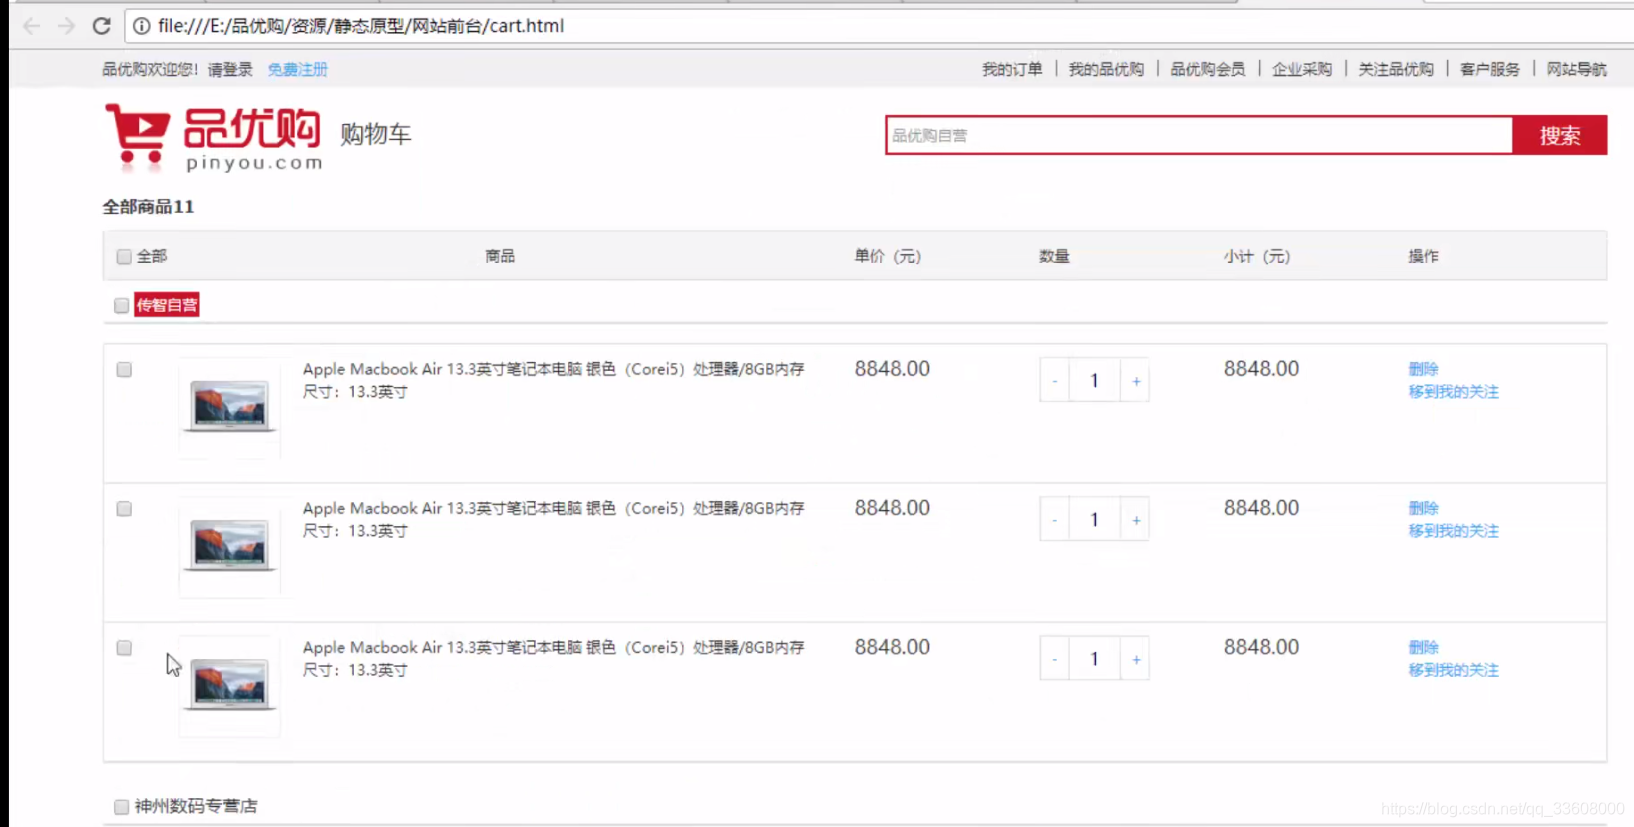The width and height of the screenshot is (1634, 827).
Task: Click 删除 for the third Macbook item
Action: 1423,647
